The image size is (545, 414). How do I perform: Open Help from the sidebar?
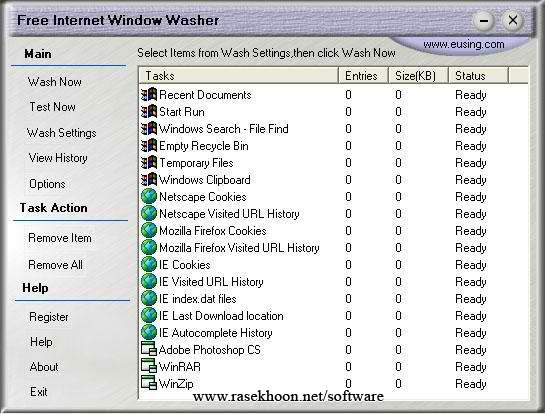coord(41,342)
